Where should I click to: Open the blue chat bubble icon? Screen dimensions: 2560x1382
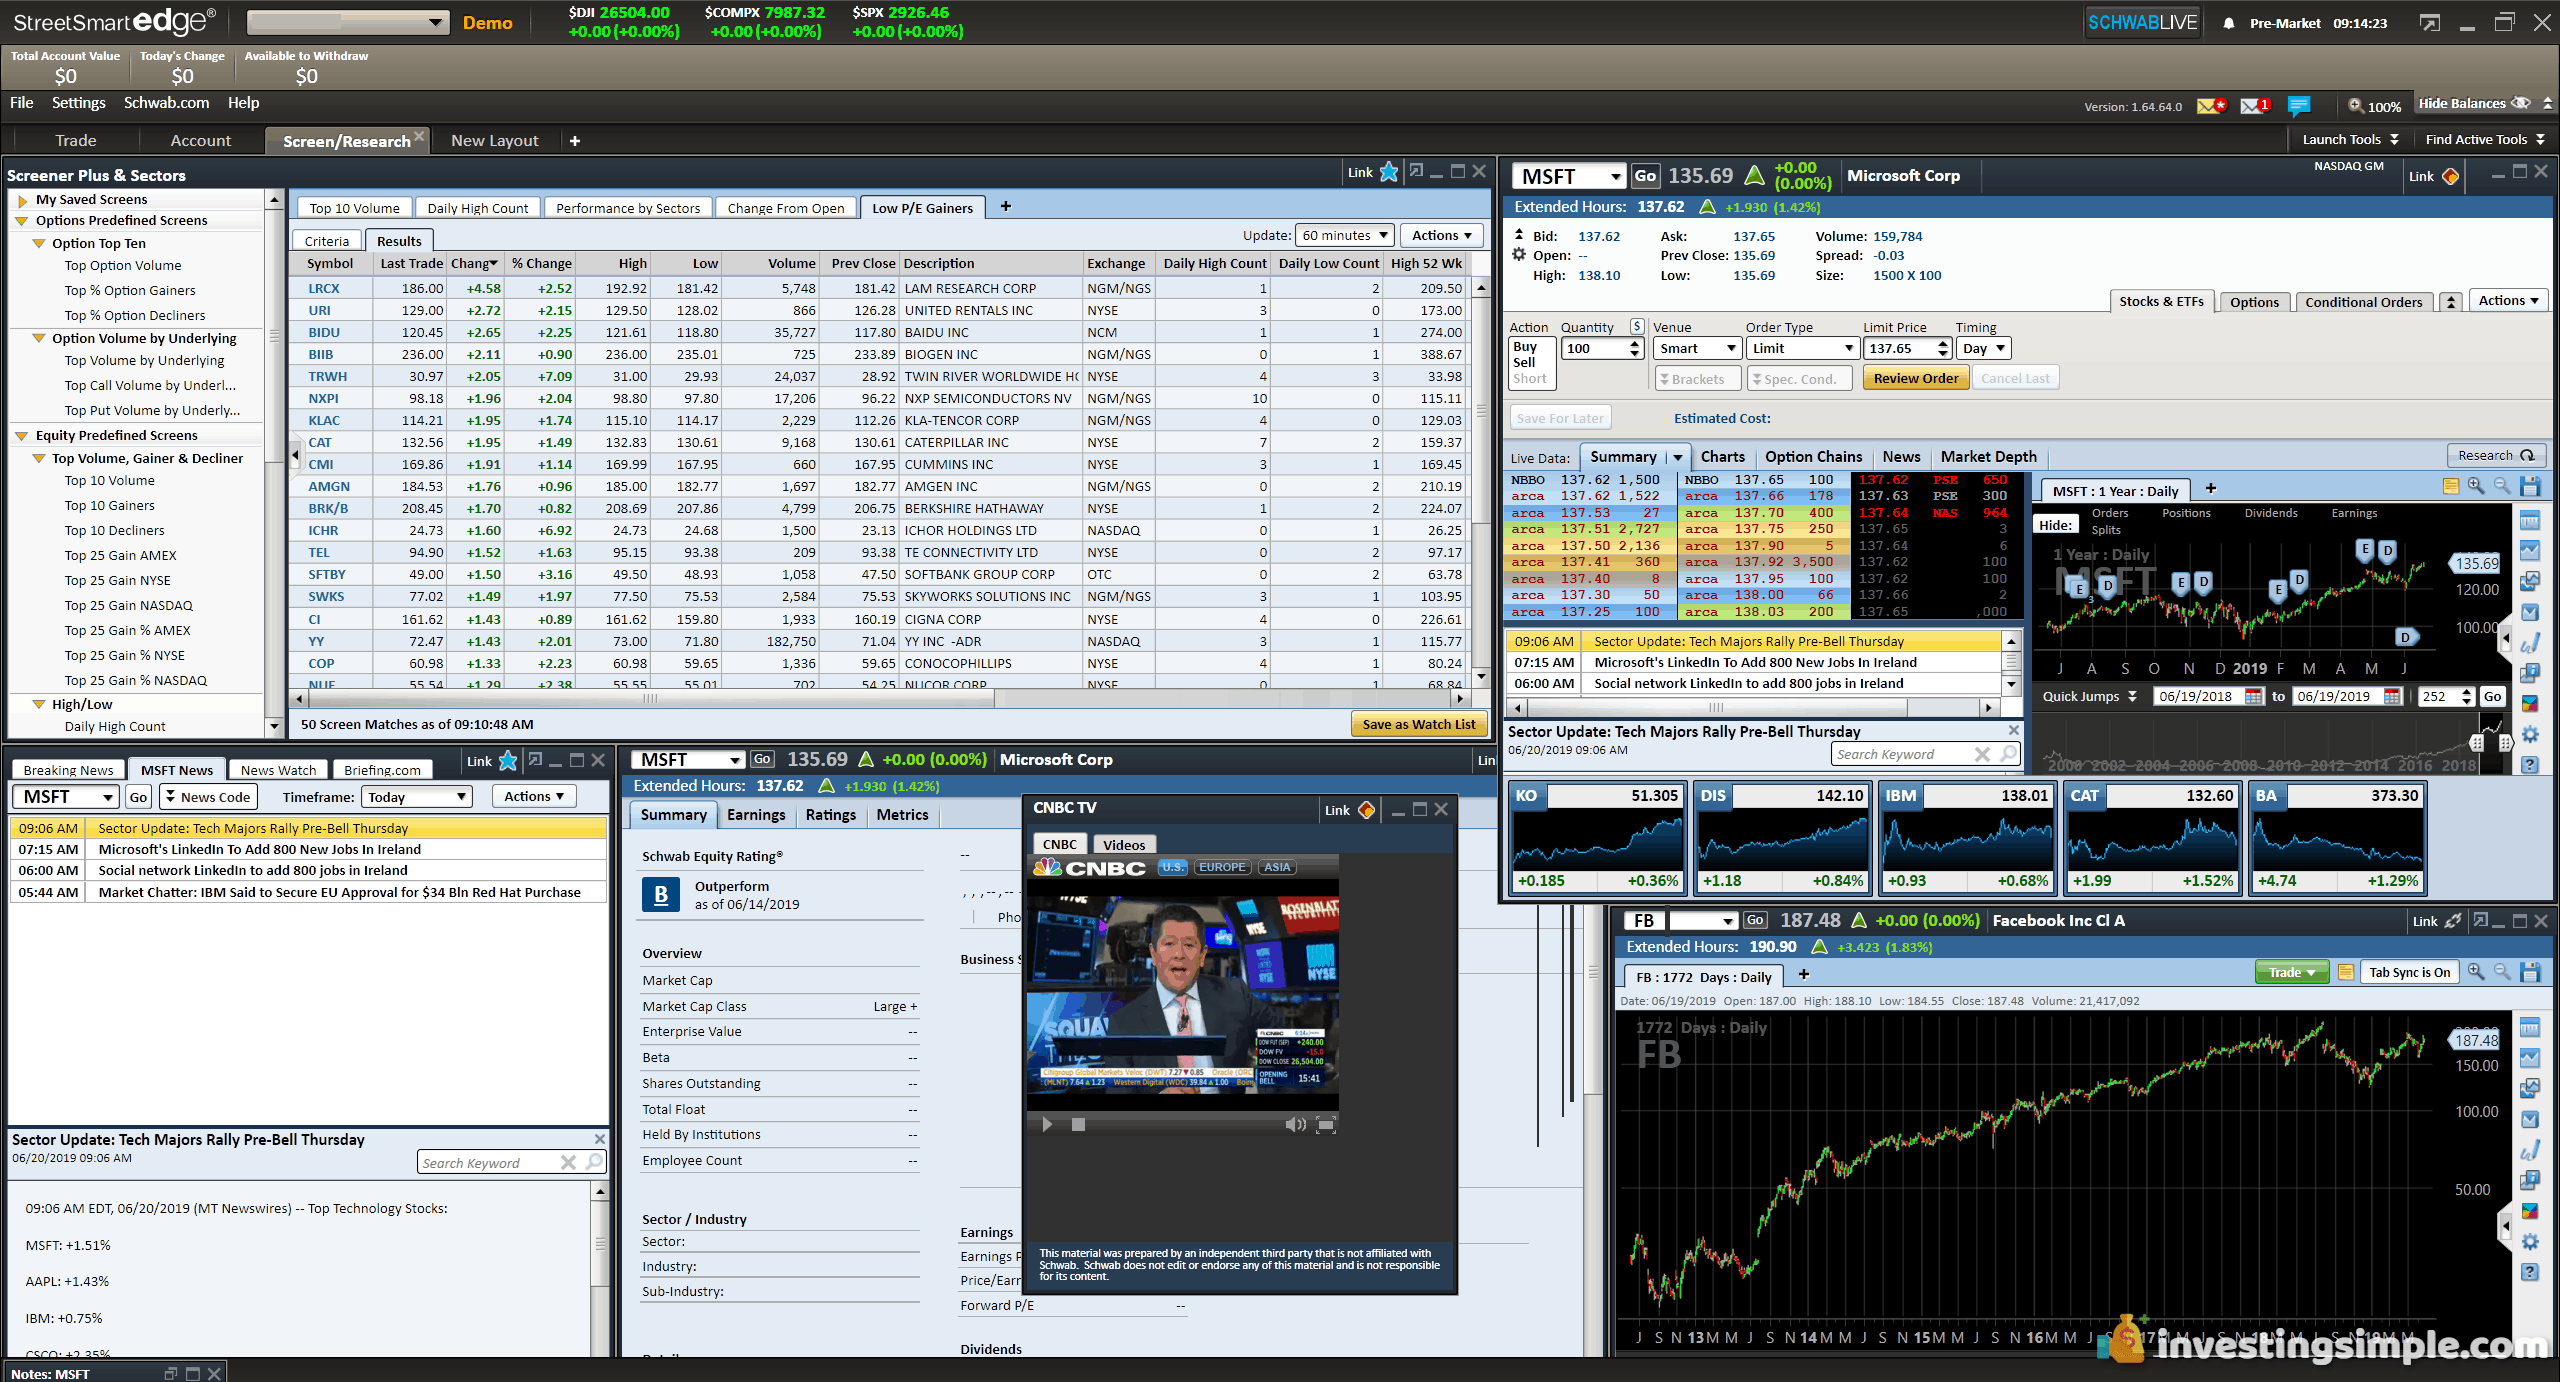coord(2299,105)
